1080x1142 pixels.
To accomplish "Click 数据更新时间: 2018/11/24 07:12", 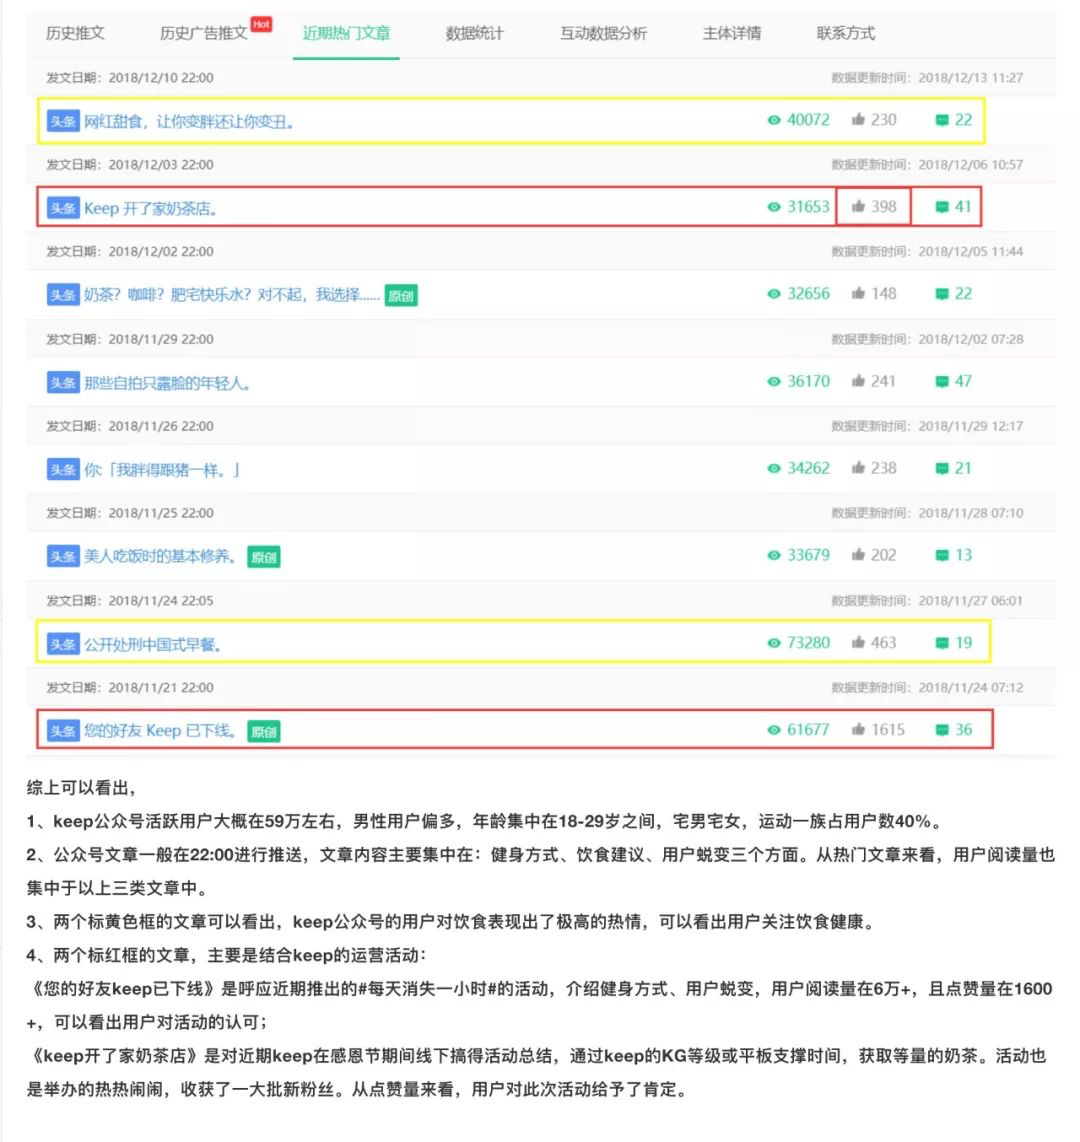I will [927, 688].
